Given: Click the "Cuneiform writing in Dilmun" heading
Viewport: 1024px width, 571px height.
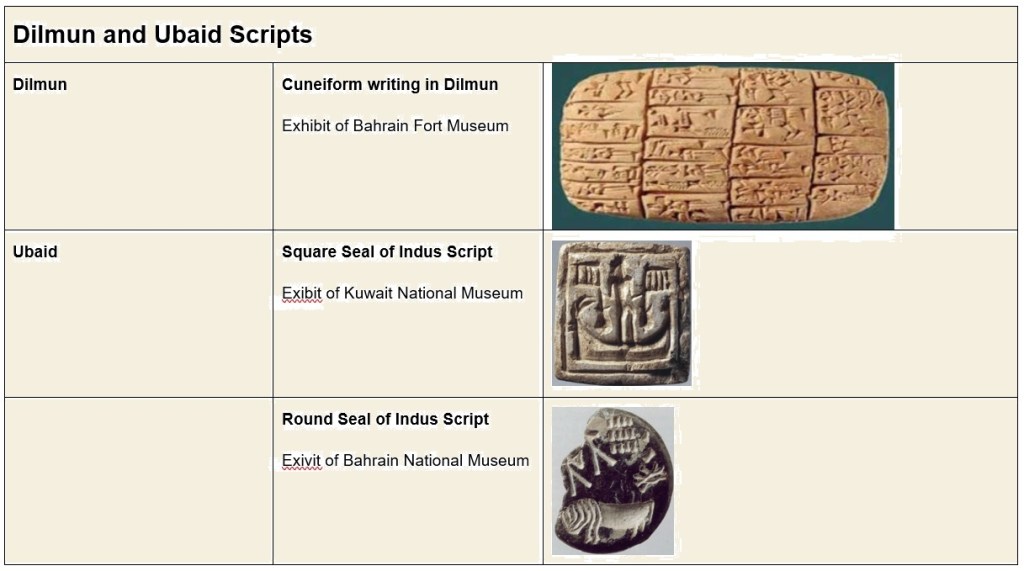Looking at the screenshot, I should (389, 84).
